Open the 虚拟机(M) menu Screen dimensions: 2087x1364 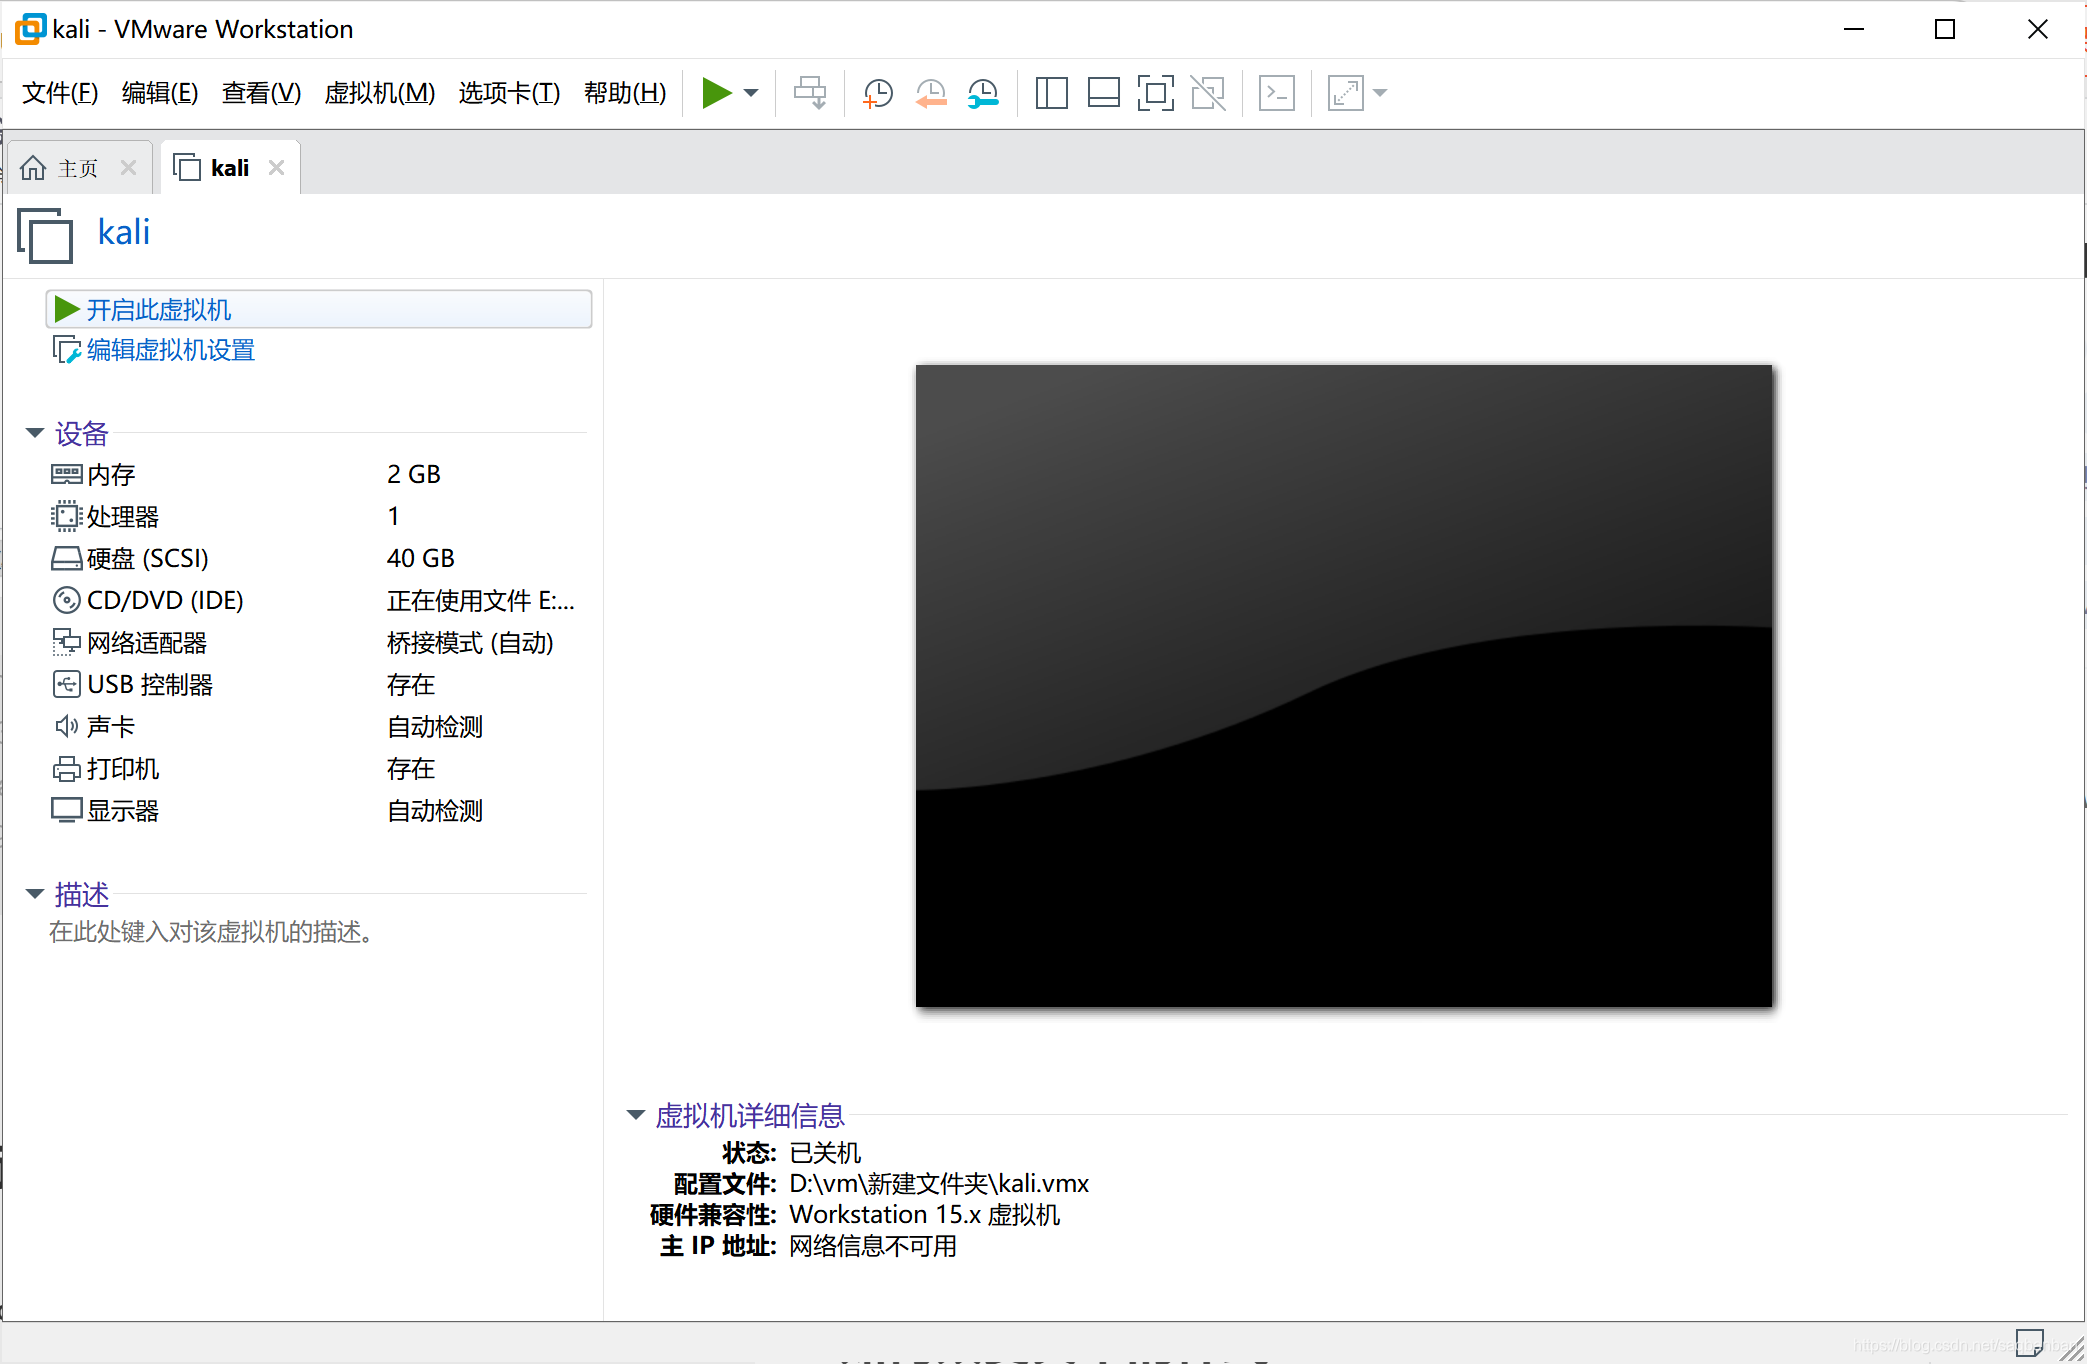click(380, 93)
